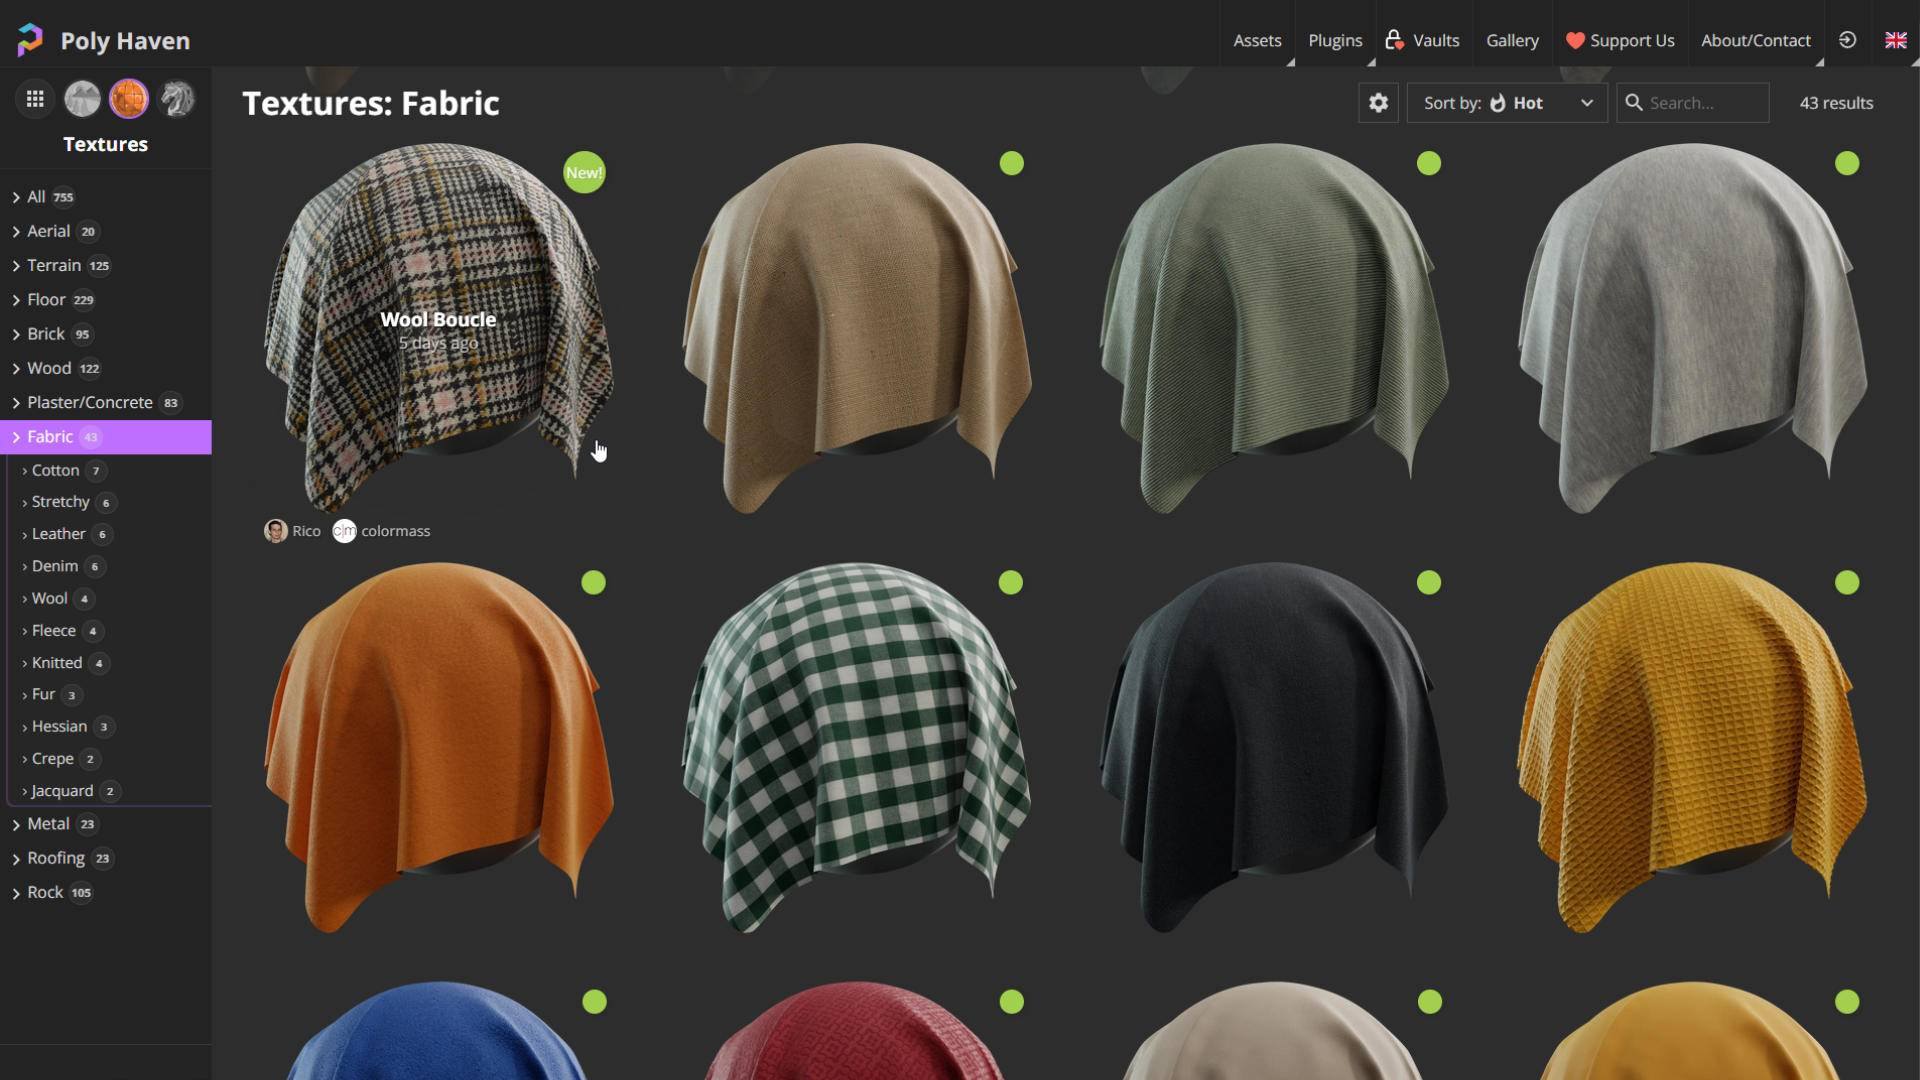Click the New! badge on Wool Boucle
1920x1080 pixels.
pyautogui.click(x=584, y=173)
